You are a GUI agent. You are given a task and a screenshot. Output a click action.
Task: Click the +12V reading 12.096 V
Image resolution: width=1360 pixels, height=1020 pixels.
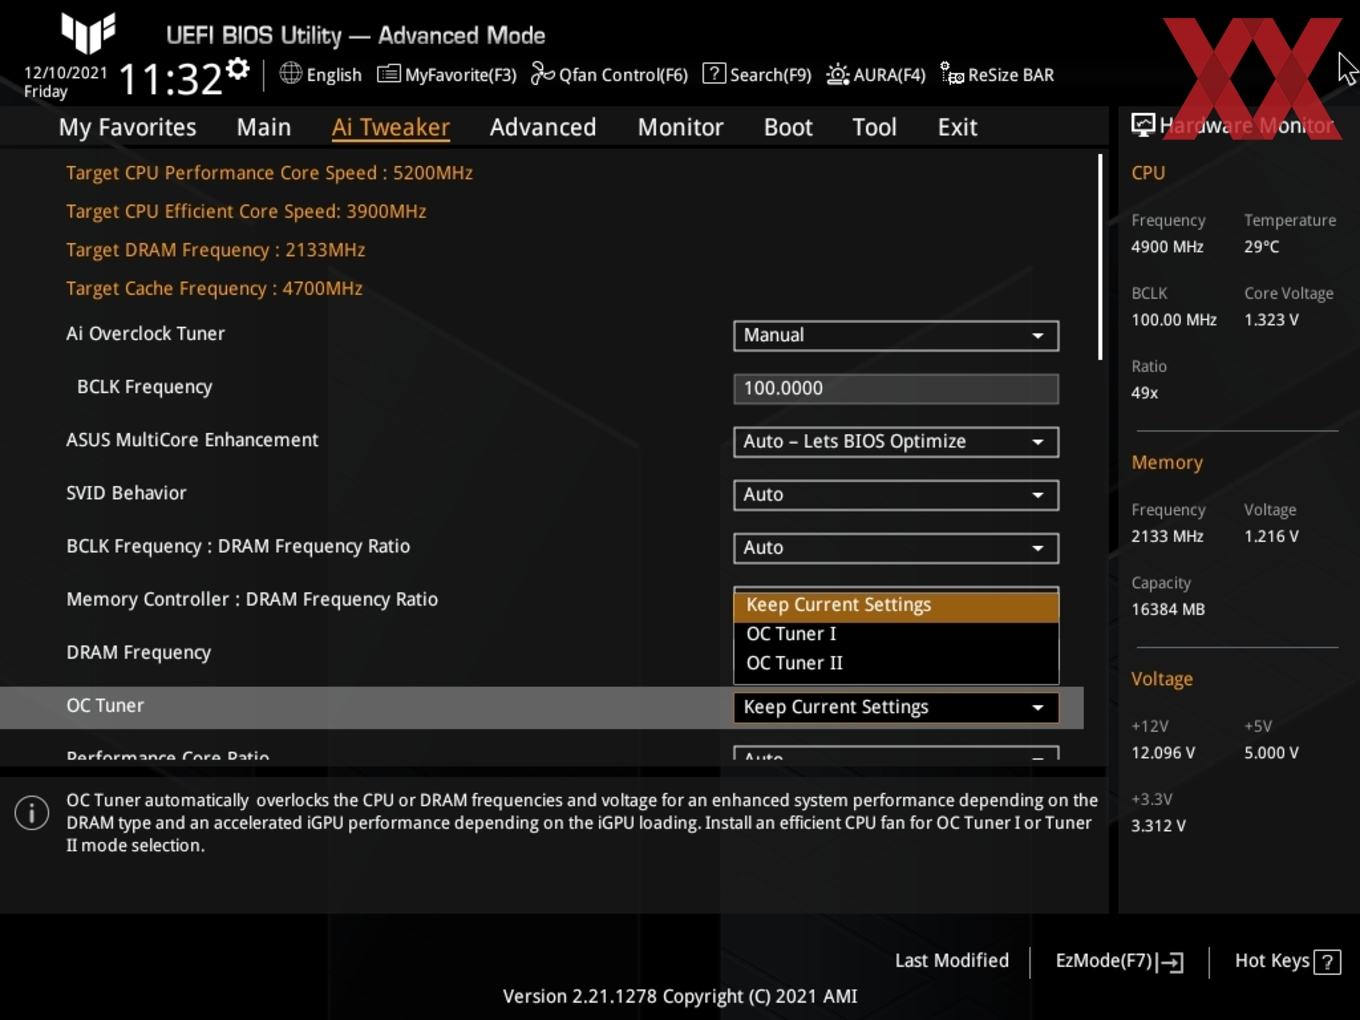1163,753
